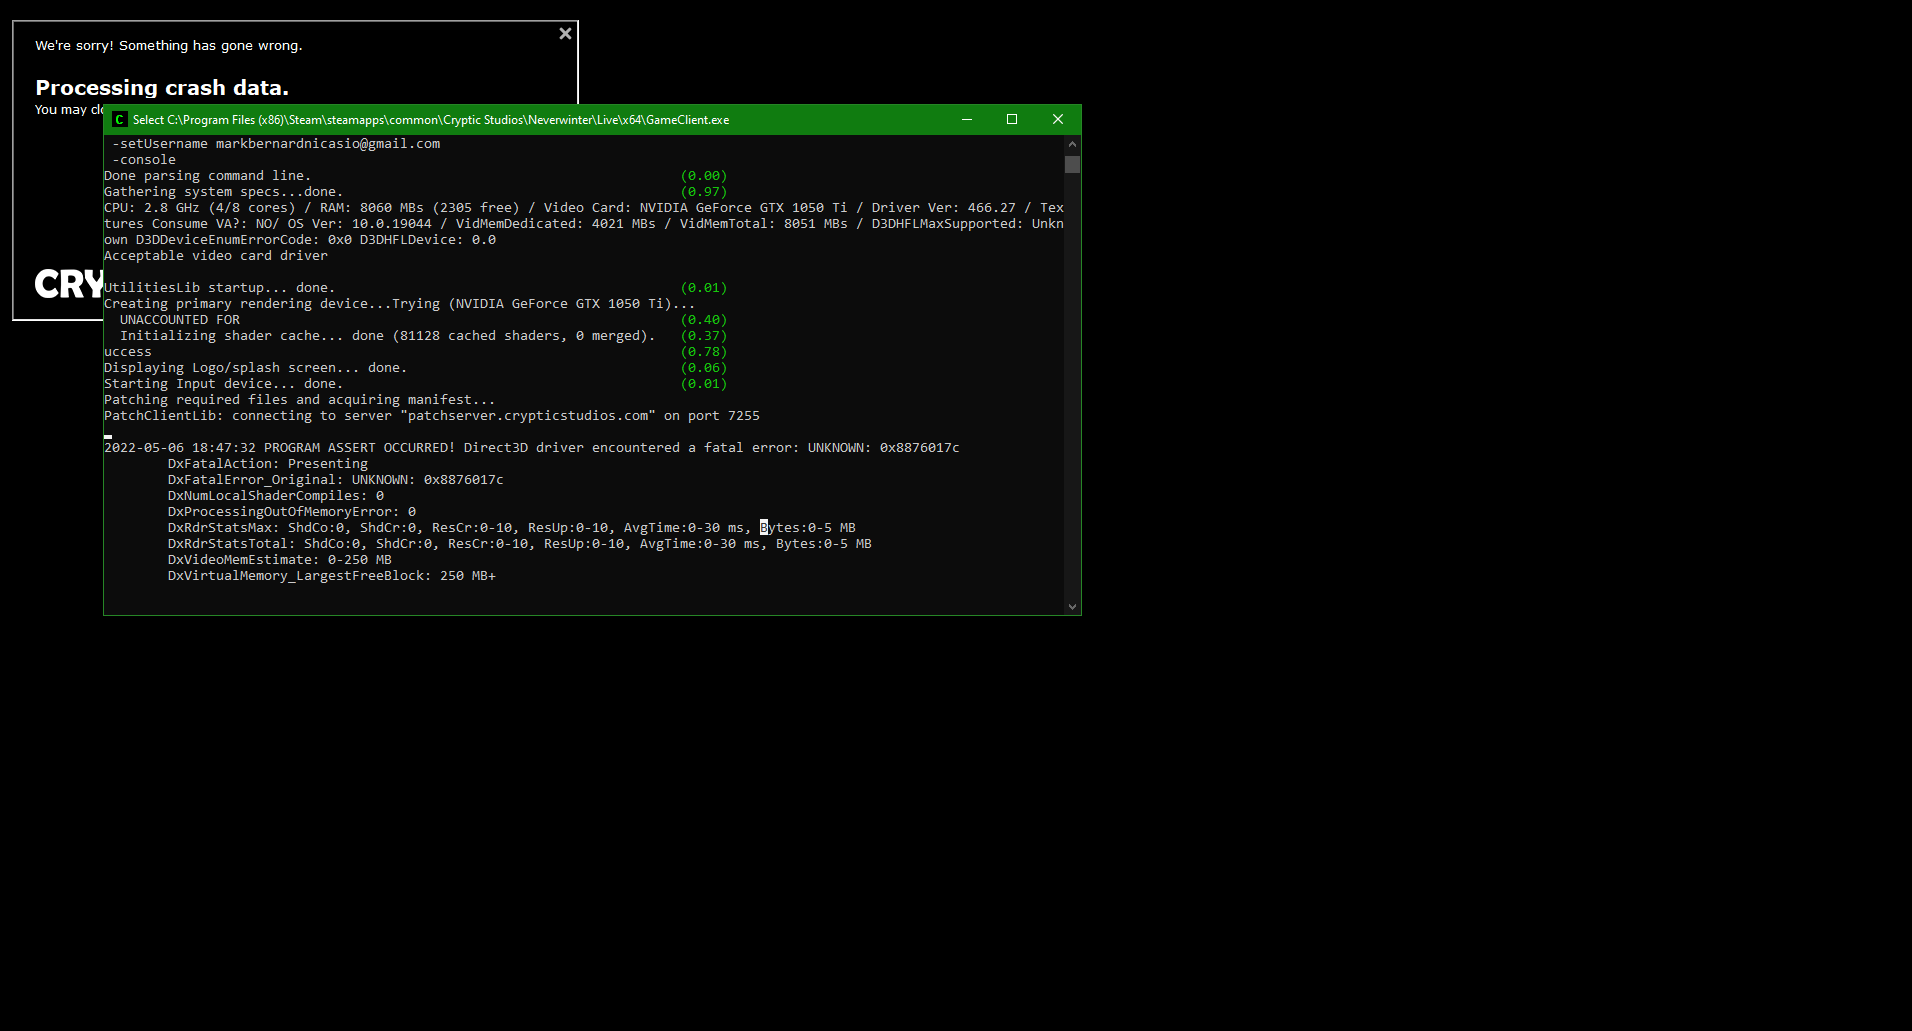
Task: Click the green '(0.06)' timing value
Action: [704, 368]
